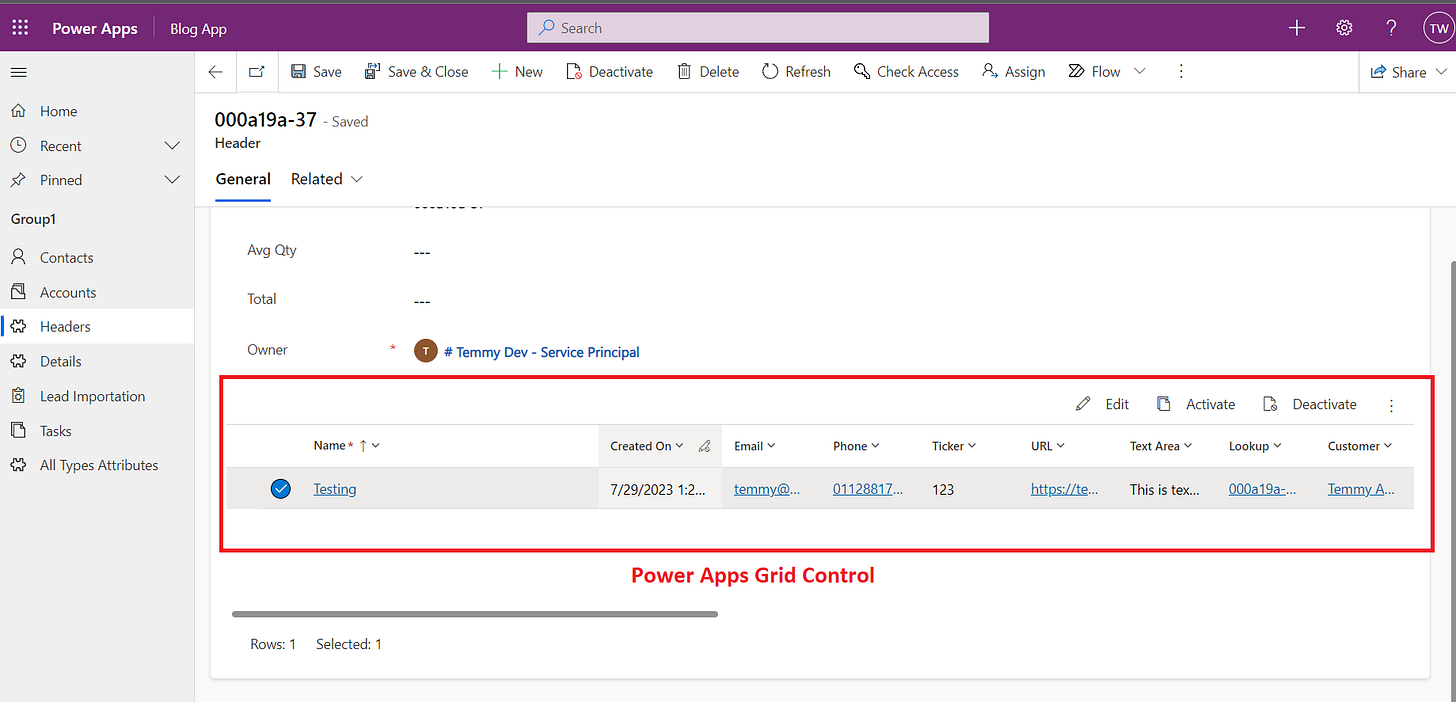The width and height of the screenshot is (1456, 702).
Task: Click the 7/29/2023 Created On cell
Action: click(x=658, y=489)
